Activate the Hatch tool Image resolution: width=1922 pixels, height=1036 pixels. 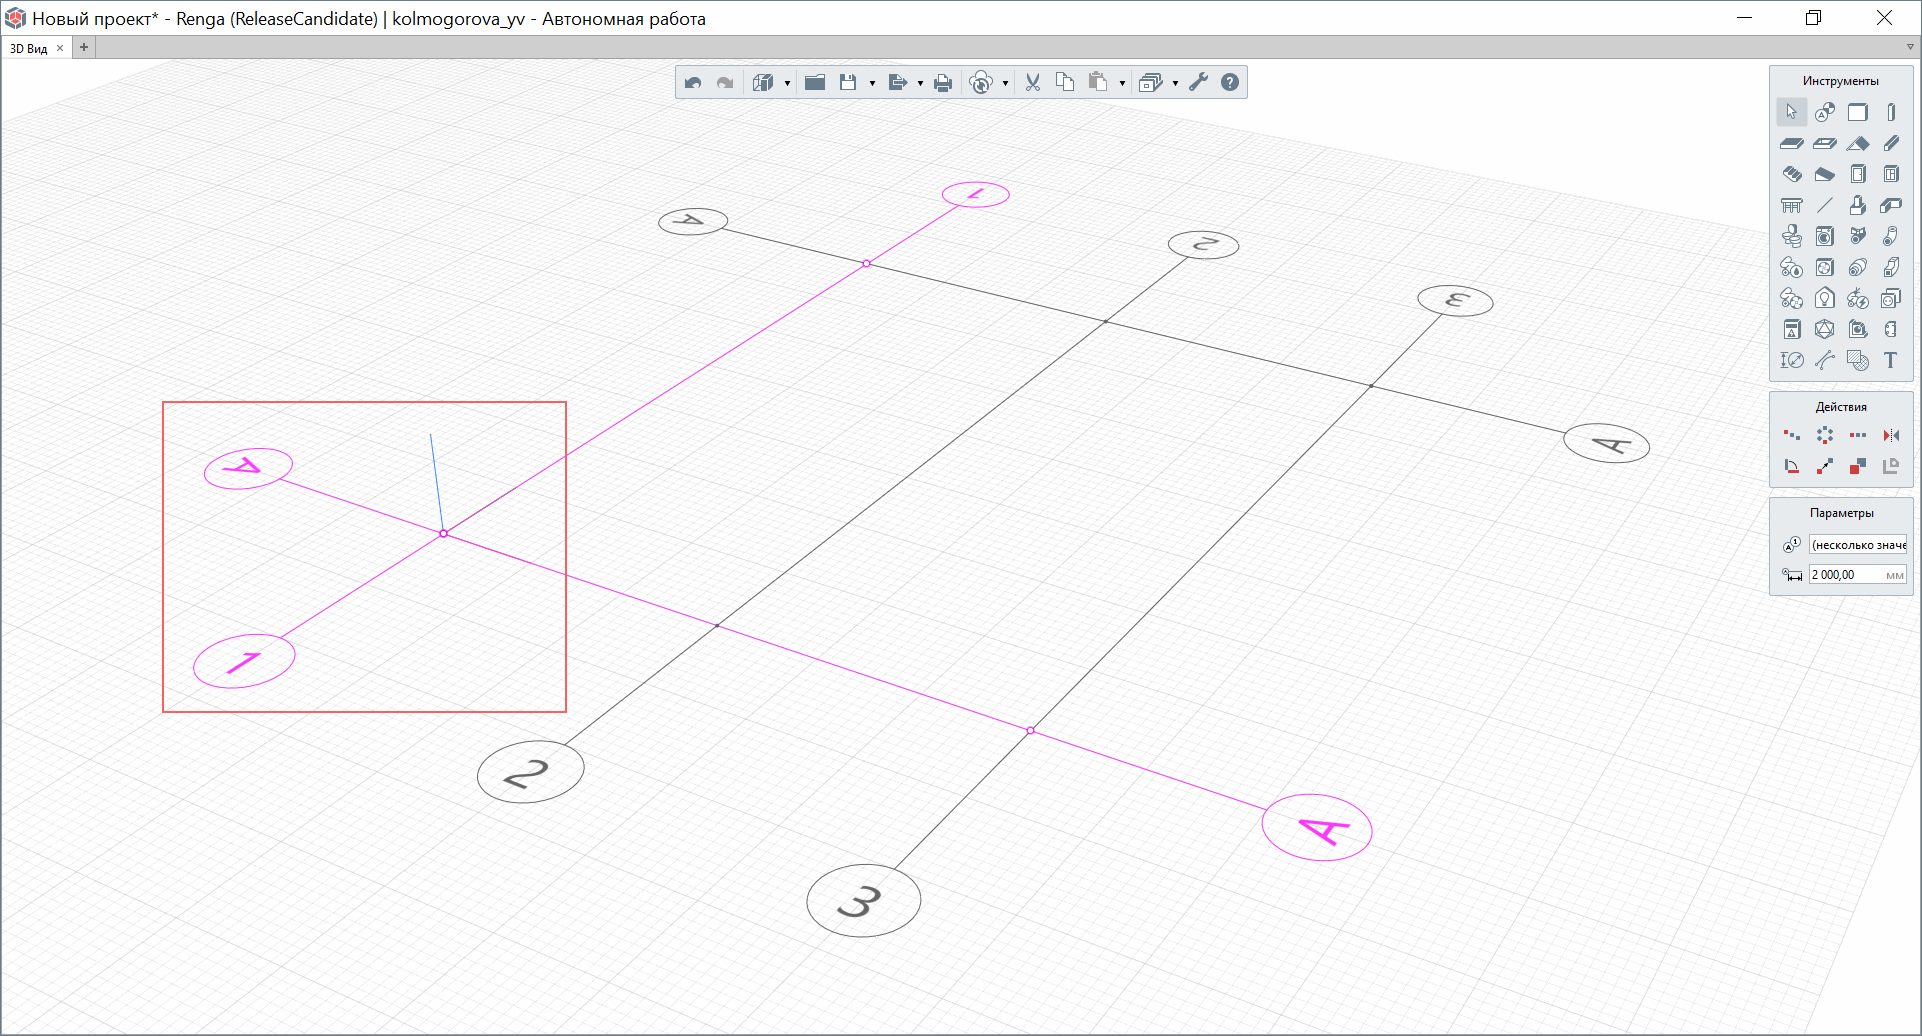pyautogui.click(x=1857, y=360)
